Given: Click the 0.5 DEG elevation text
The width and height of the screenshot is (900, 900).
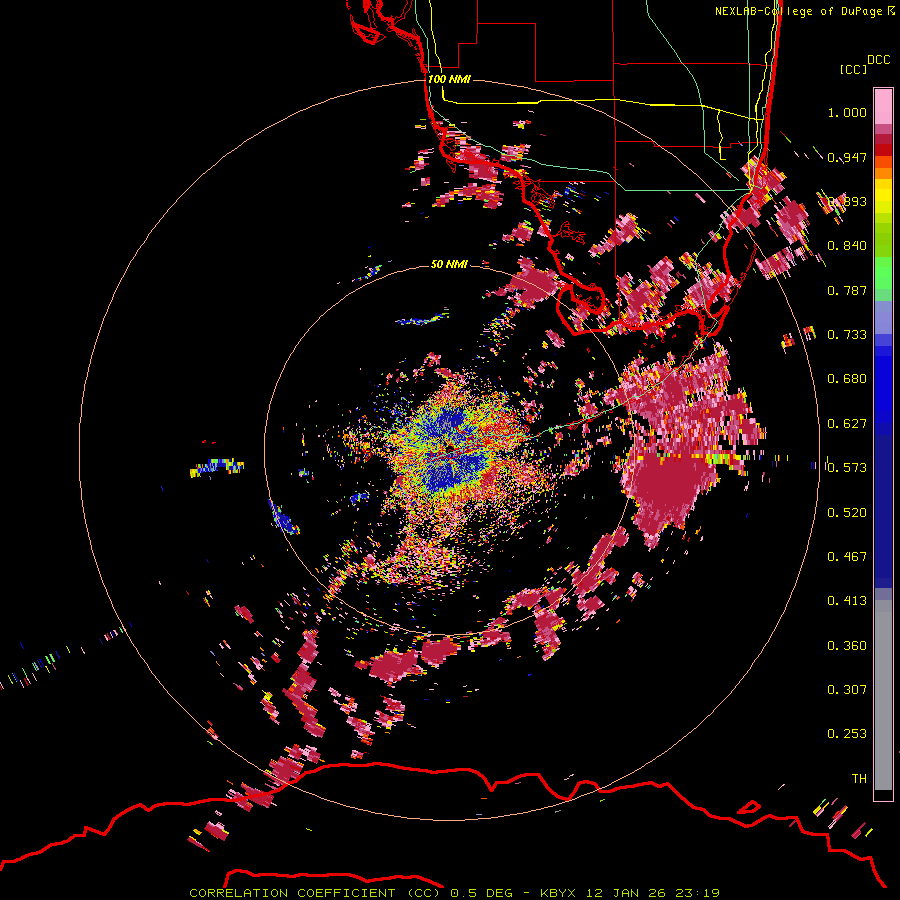Looking at the screenshot, I should pos(482,893).
